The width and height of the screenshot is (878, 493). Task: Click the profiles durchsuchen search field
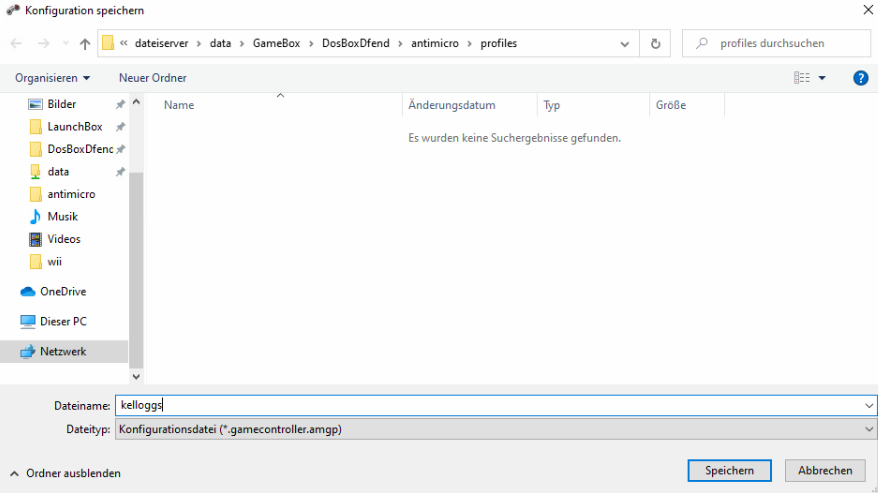coord(780,44)
